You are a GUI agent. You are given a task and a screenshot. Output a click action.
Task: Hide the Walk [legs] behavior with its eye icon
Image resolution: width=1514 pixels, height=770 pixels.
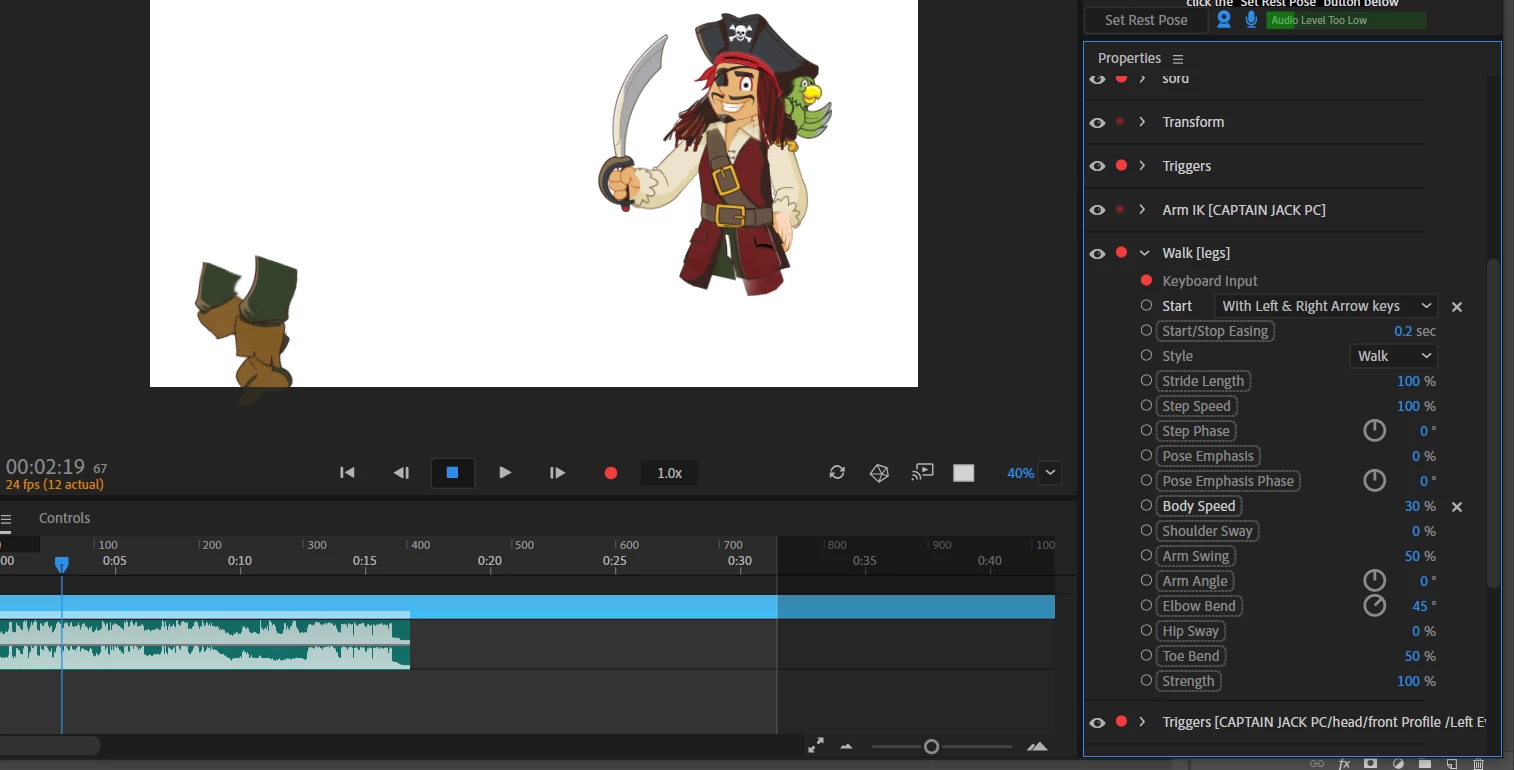(x=1097, y=253)
